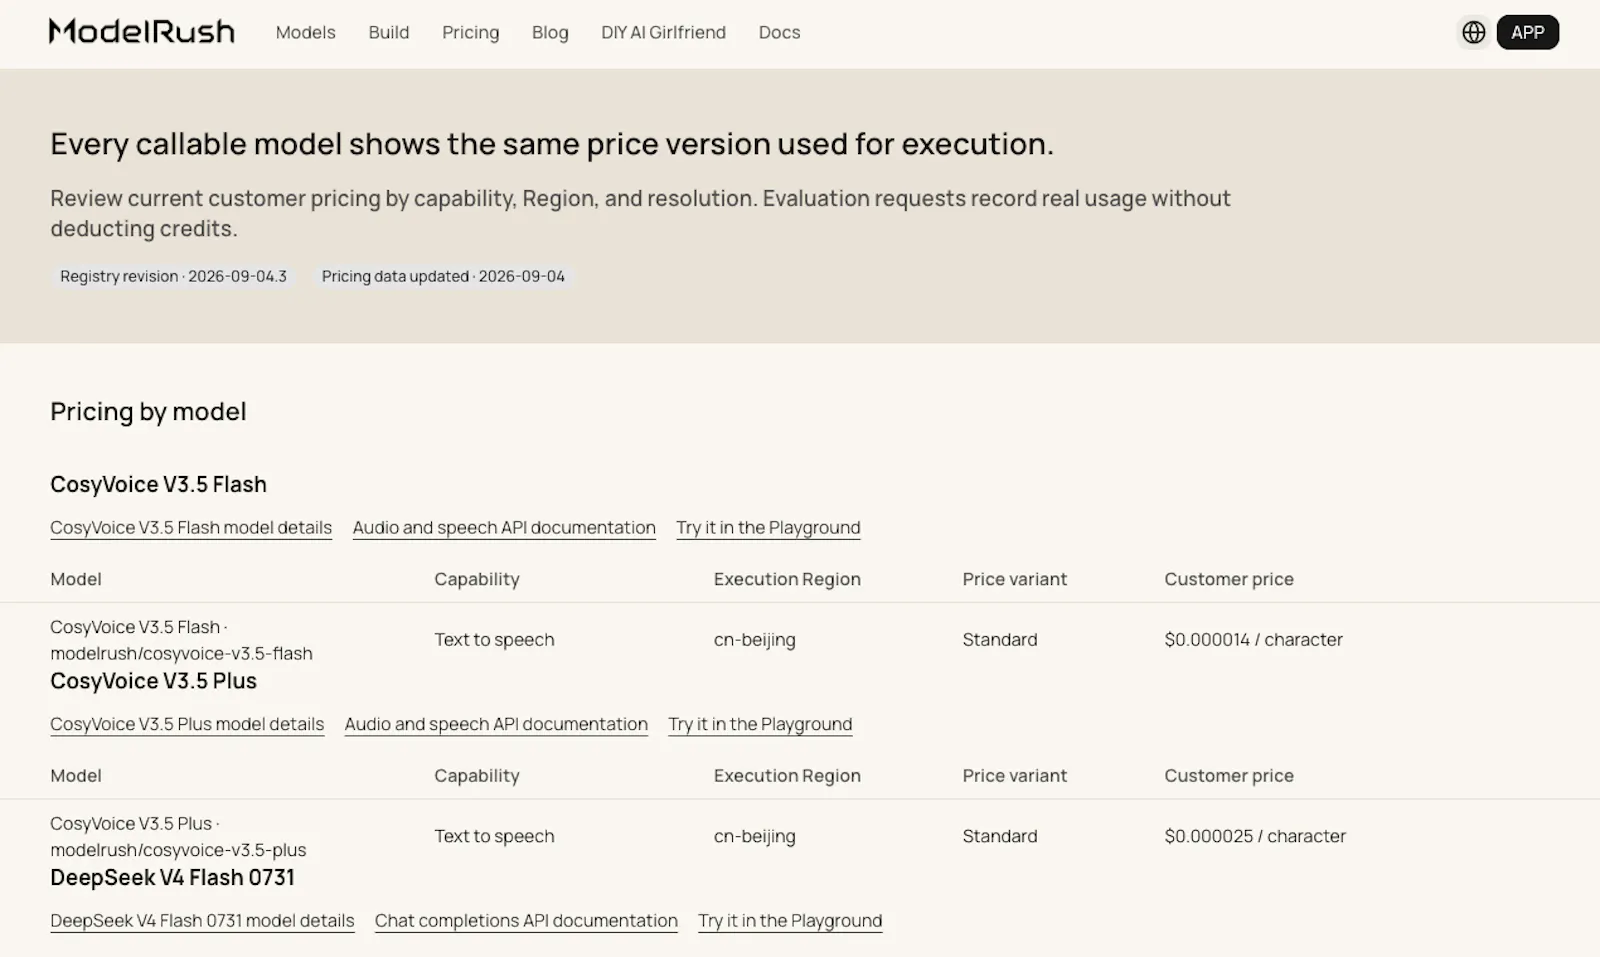Click Text to speech in the Plus row
1600x957 pixels.
tap(494, 836)
